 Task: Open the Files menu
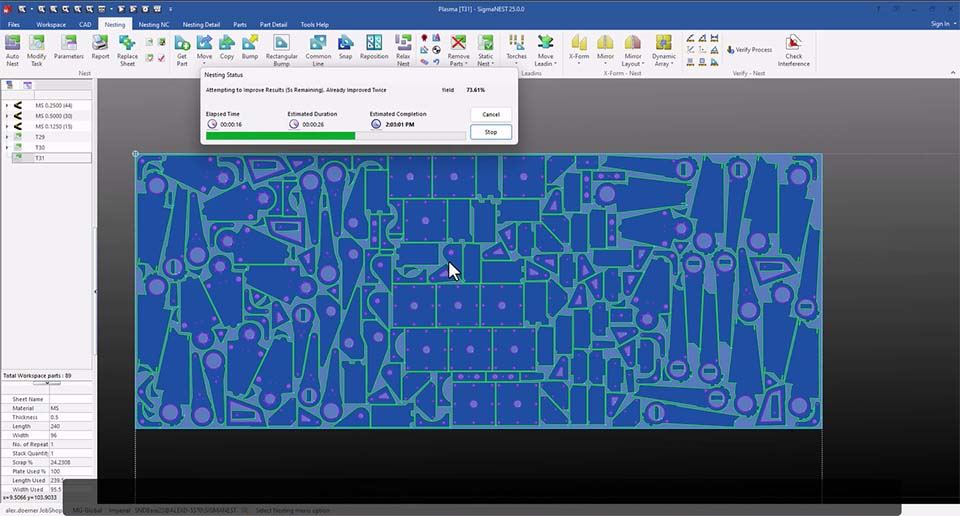click(14, 24)
